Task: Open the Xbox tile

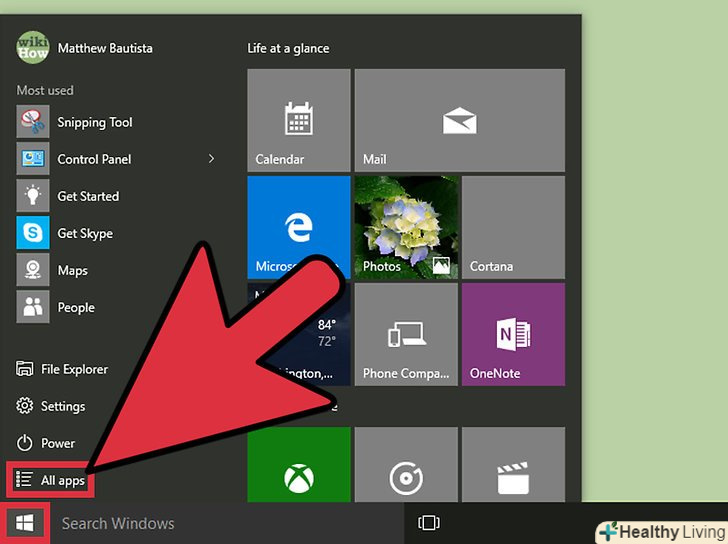Action: 299,465
